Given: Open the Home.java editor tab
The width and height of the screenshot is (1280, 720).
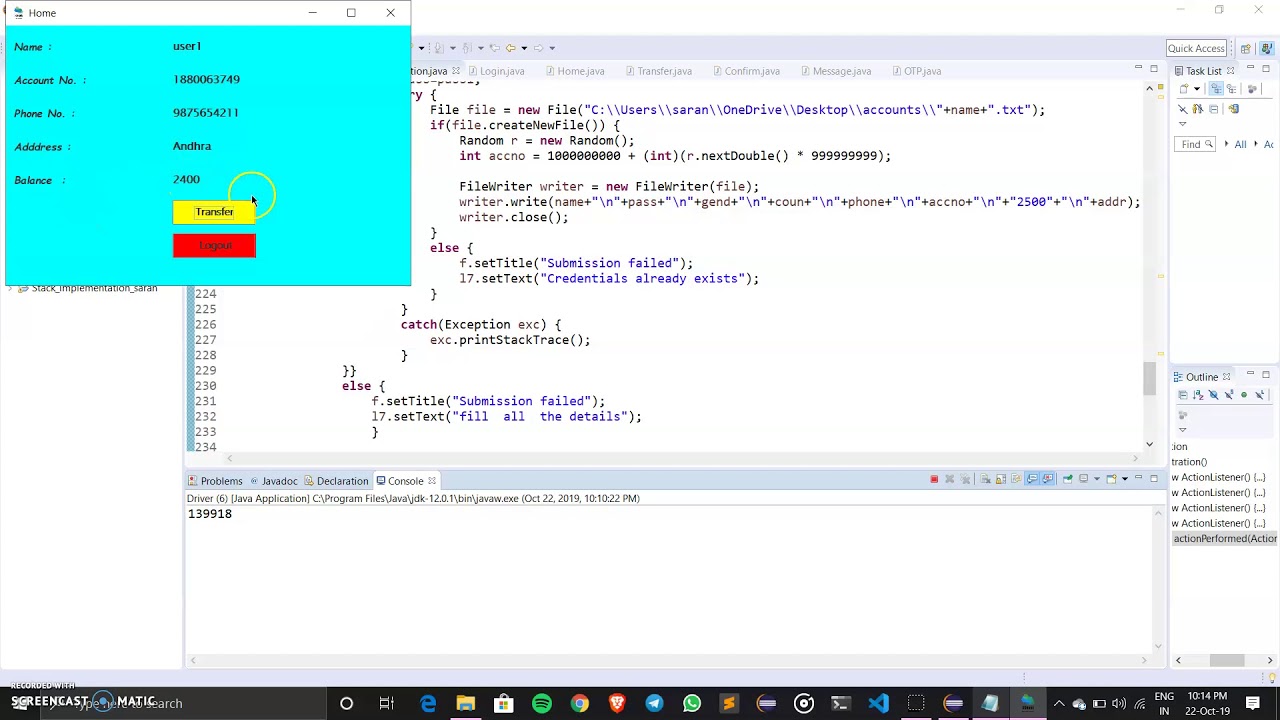Looking at the screenshot, I should (574, 71).
